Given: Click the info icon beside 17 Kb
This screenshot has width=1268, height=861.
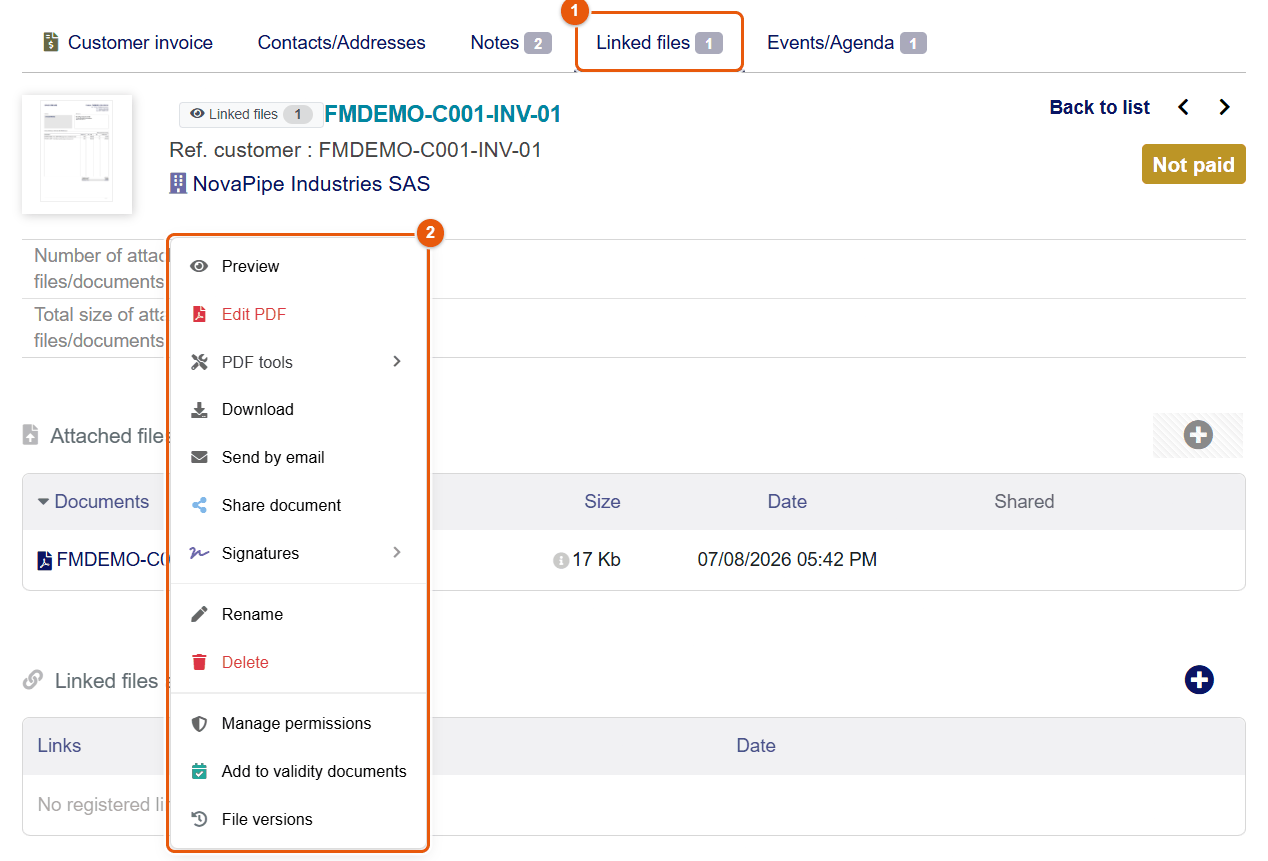Looking at the screenshot, I should coord(561,561).
